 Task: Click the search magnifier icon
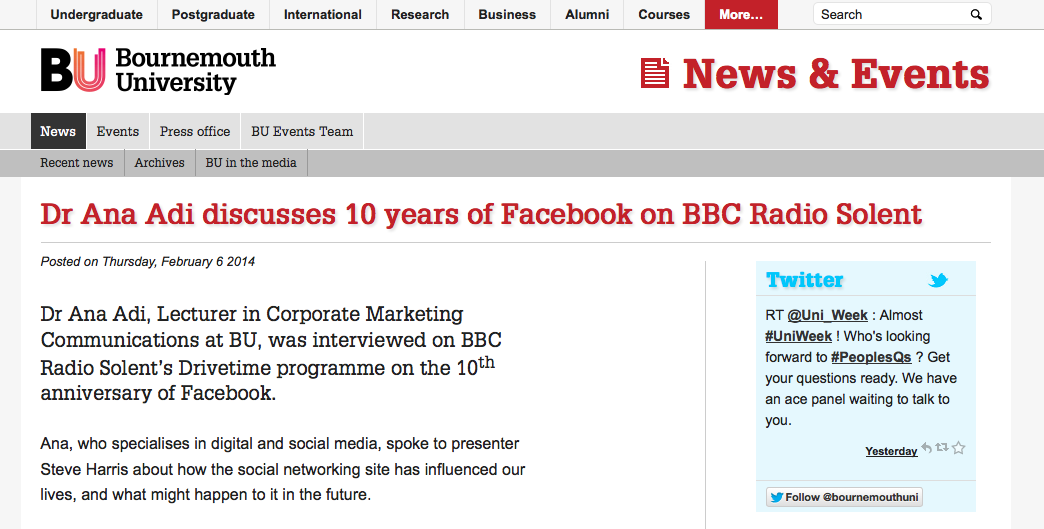[x=976, y=15]
